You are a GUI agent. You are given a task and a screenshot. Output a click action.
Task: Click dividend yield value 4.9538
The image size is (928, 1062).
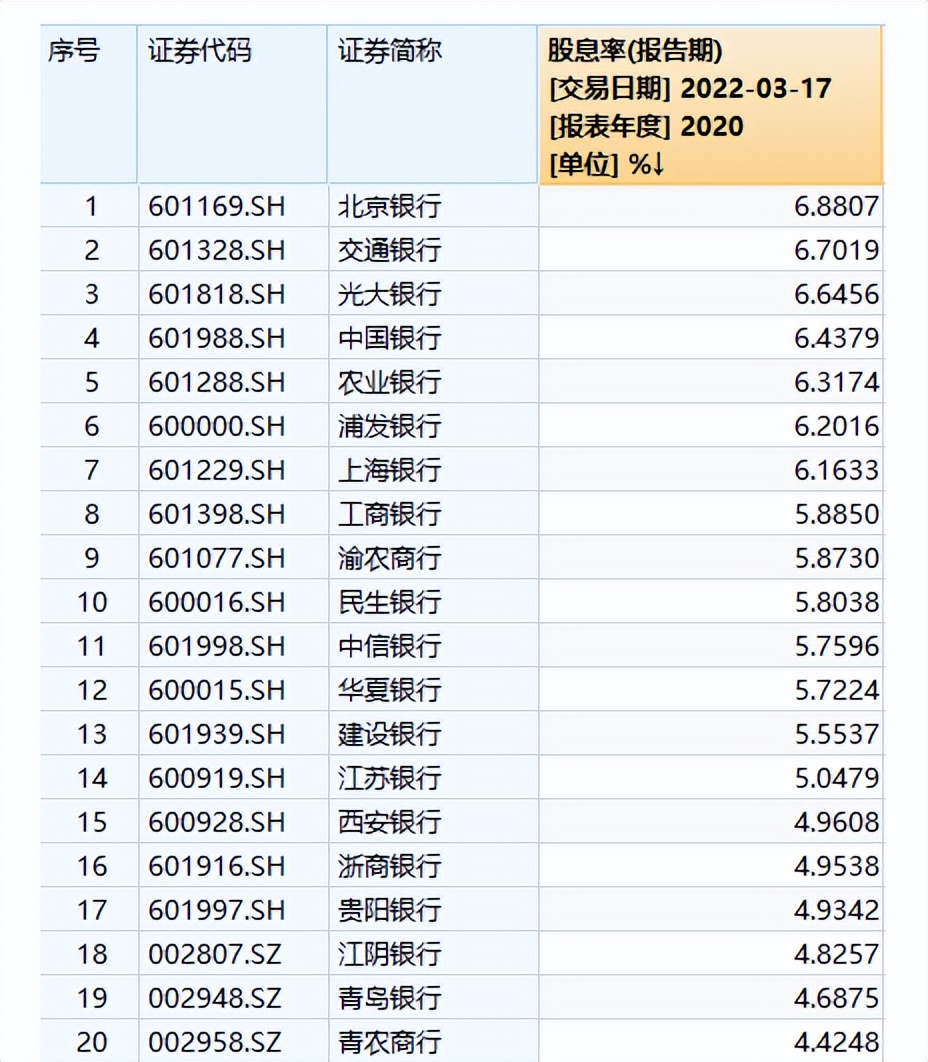click(x=836, y=866)
